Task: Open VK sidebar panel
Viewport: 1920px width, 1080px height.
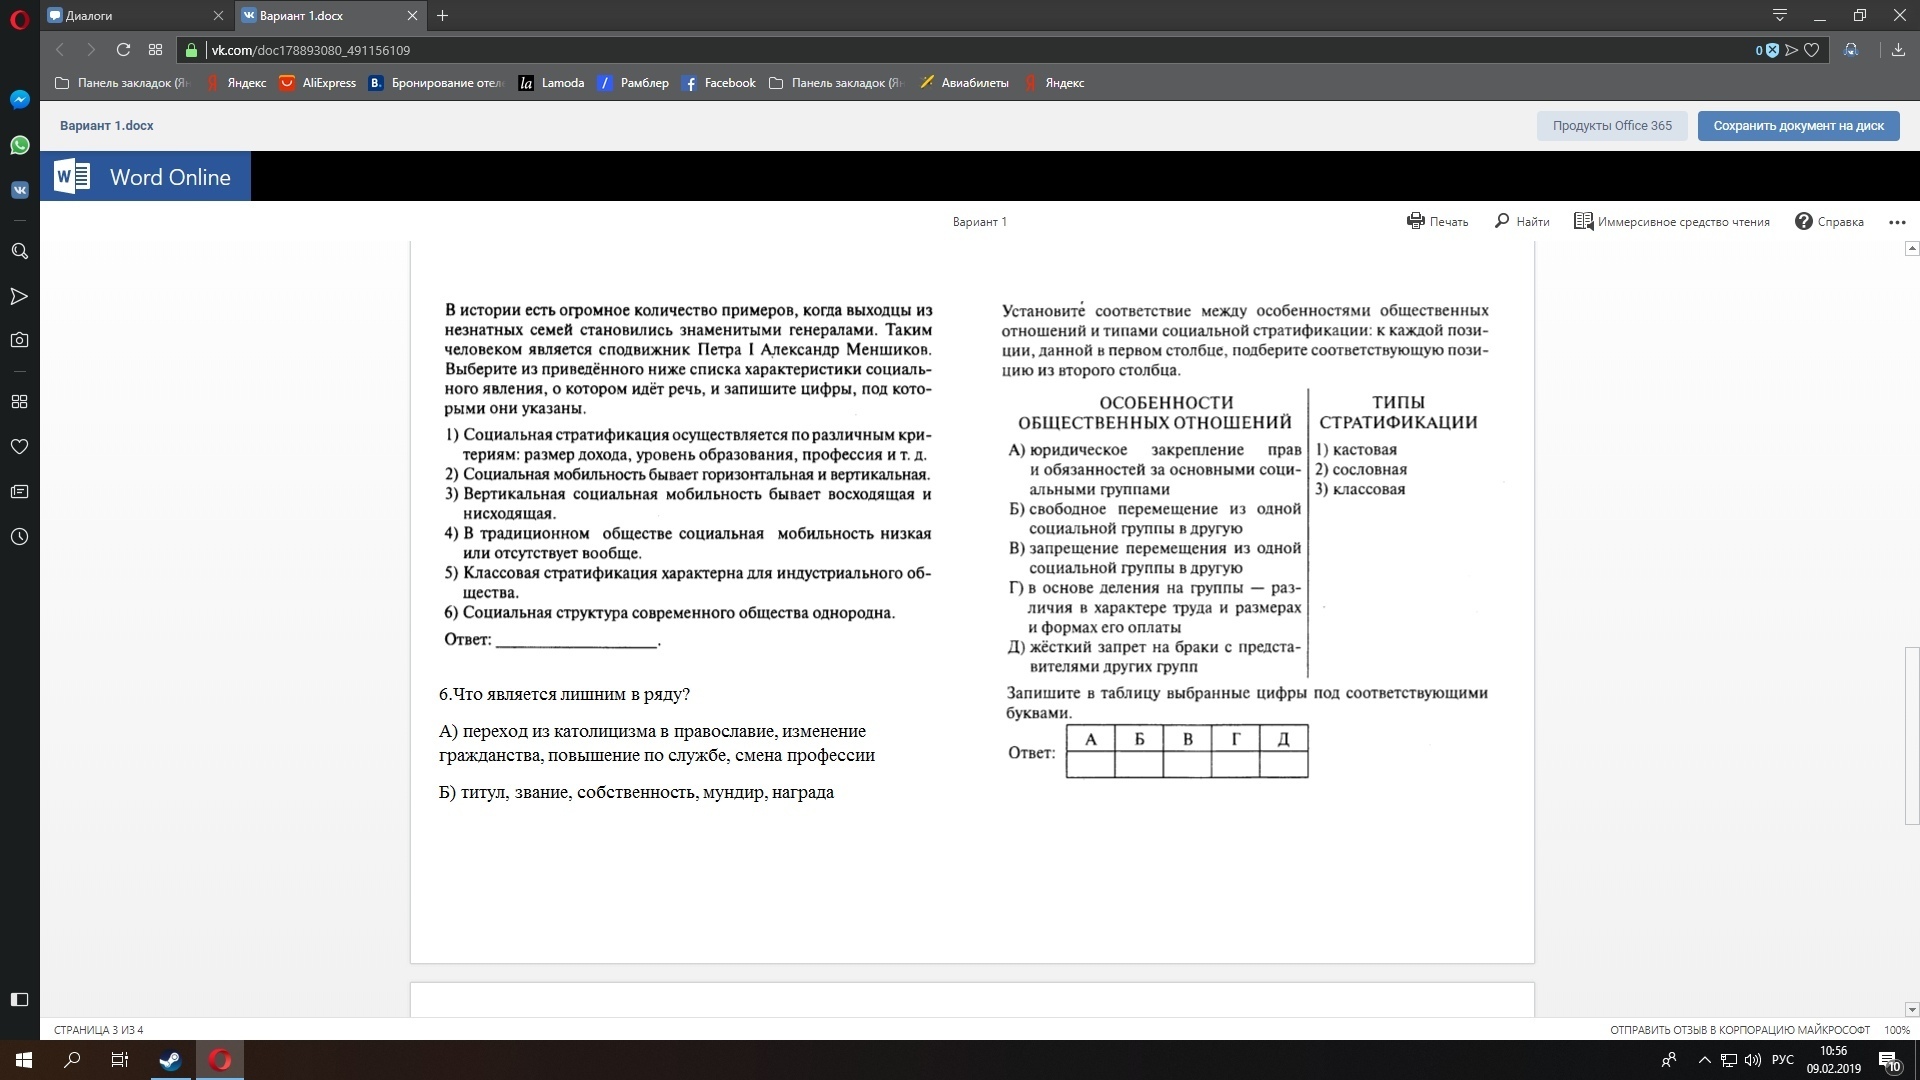Action: pyautogui.click(x=19, y=190)
